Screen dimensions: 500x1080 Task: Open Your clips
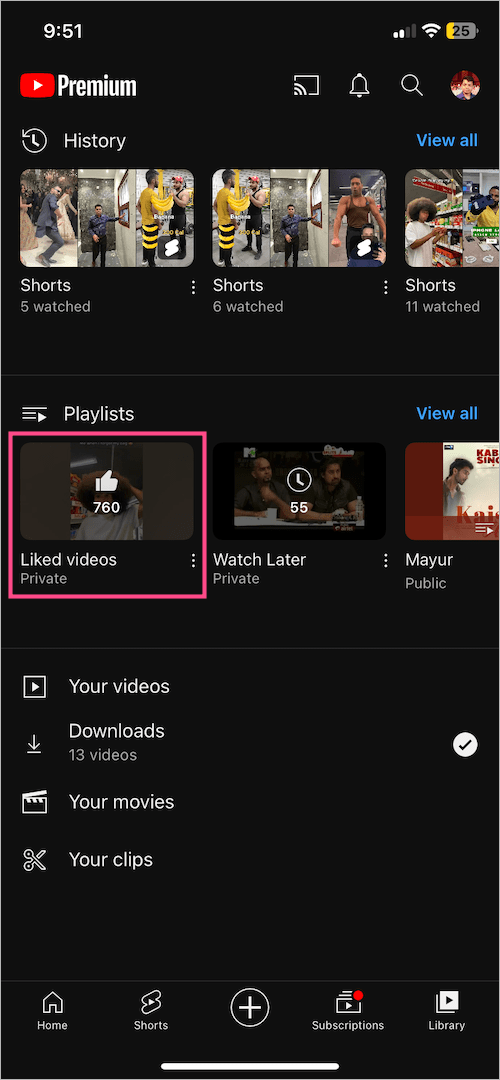point(250,860)
